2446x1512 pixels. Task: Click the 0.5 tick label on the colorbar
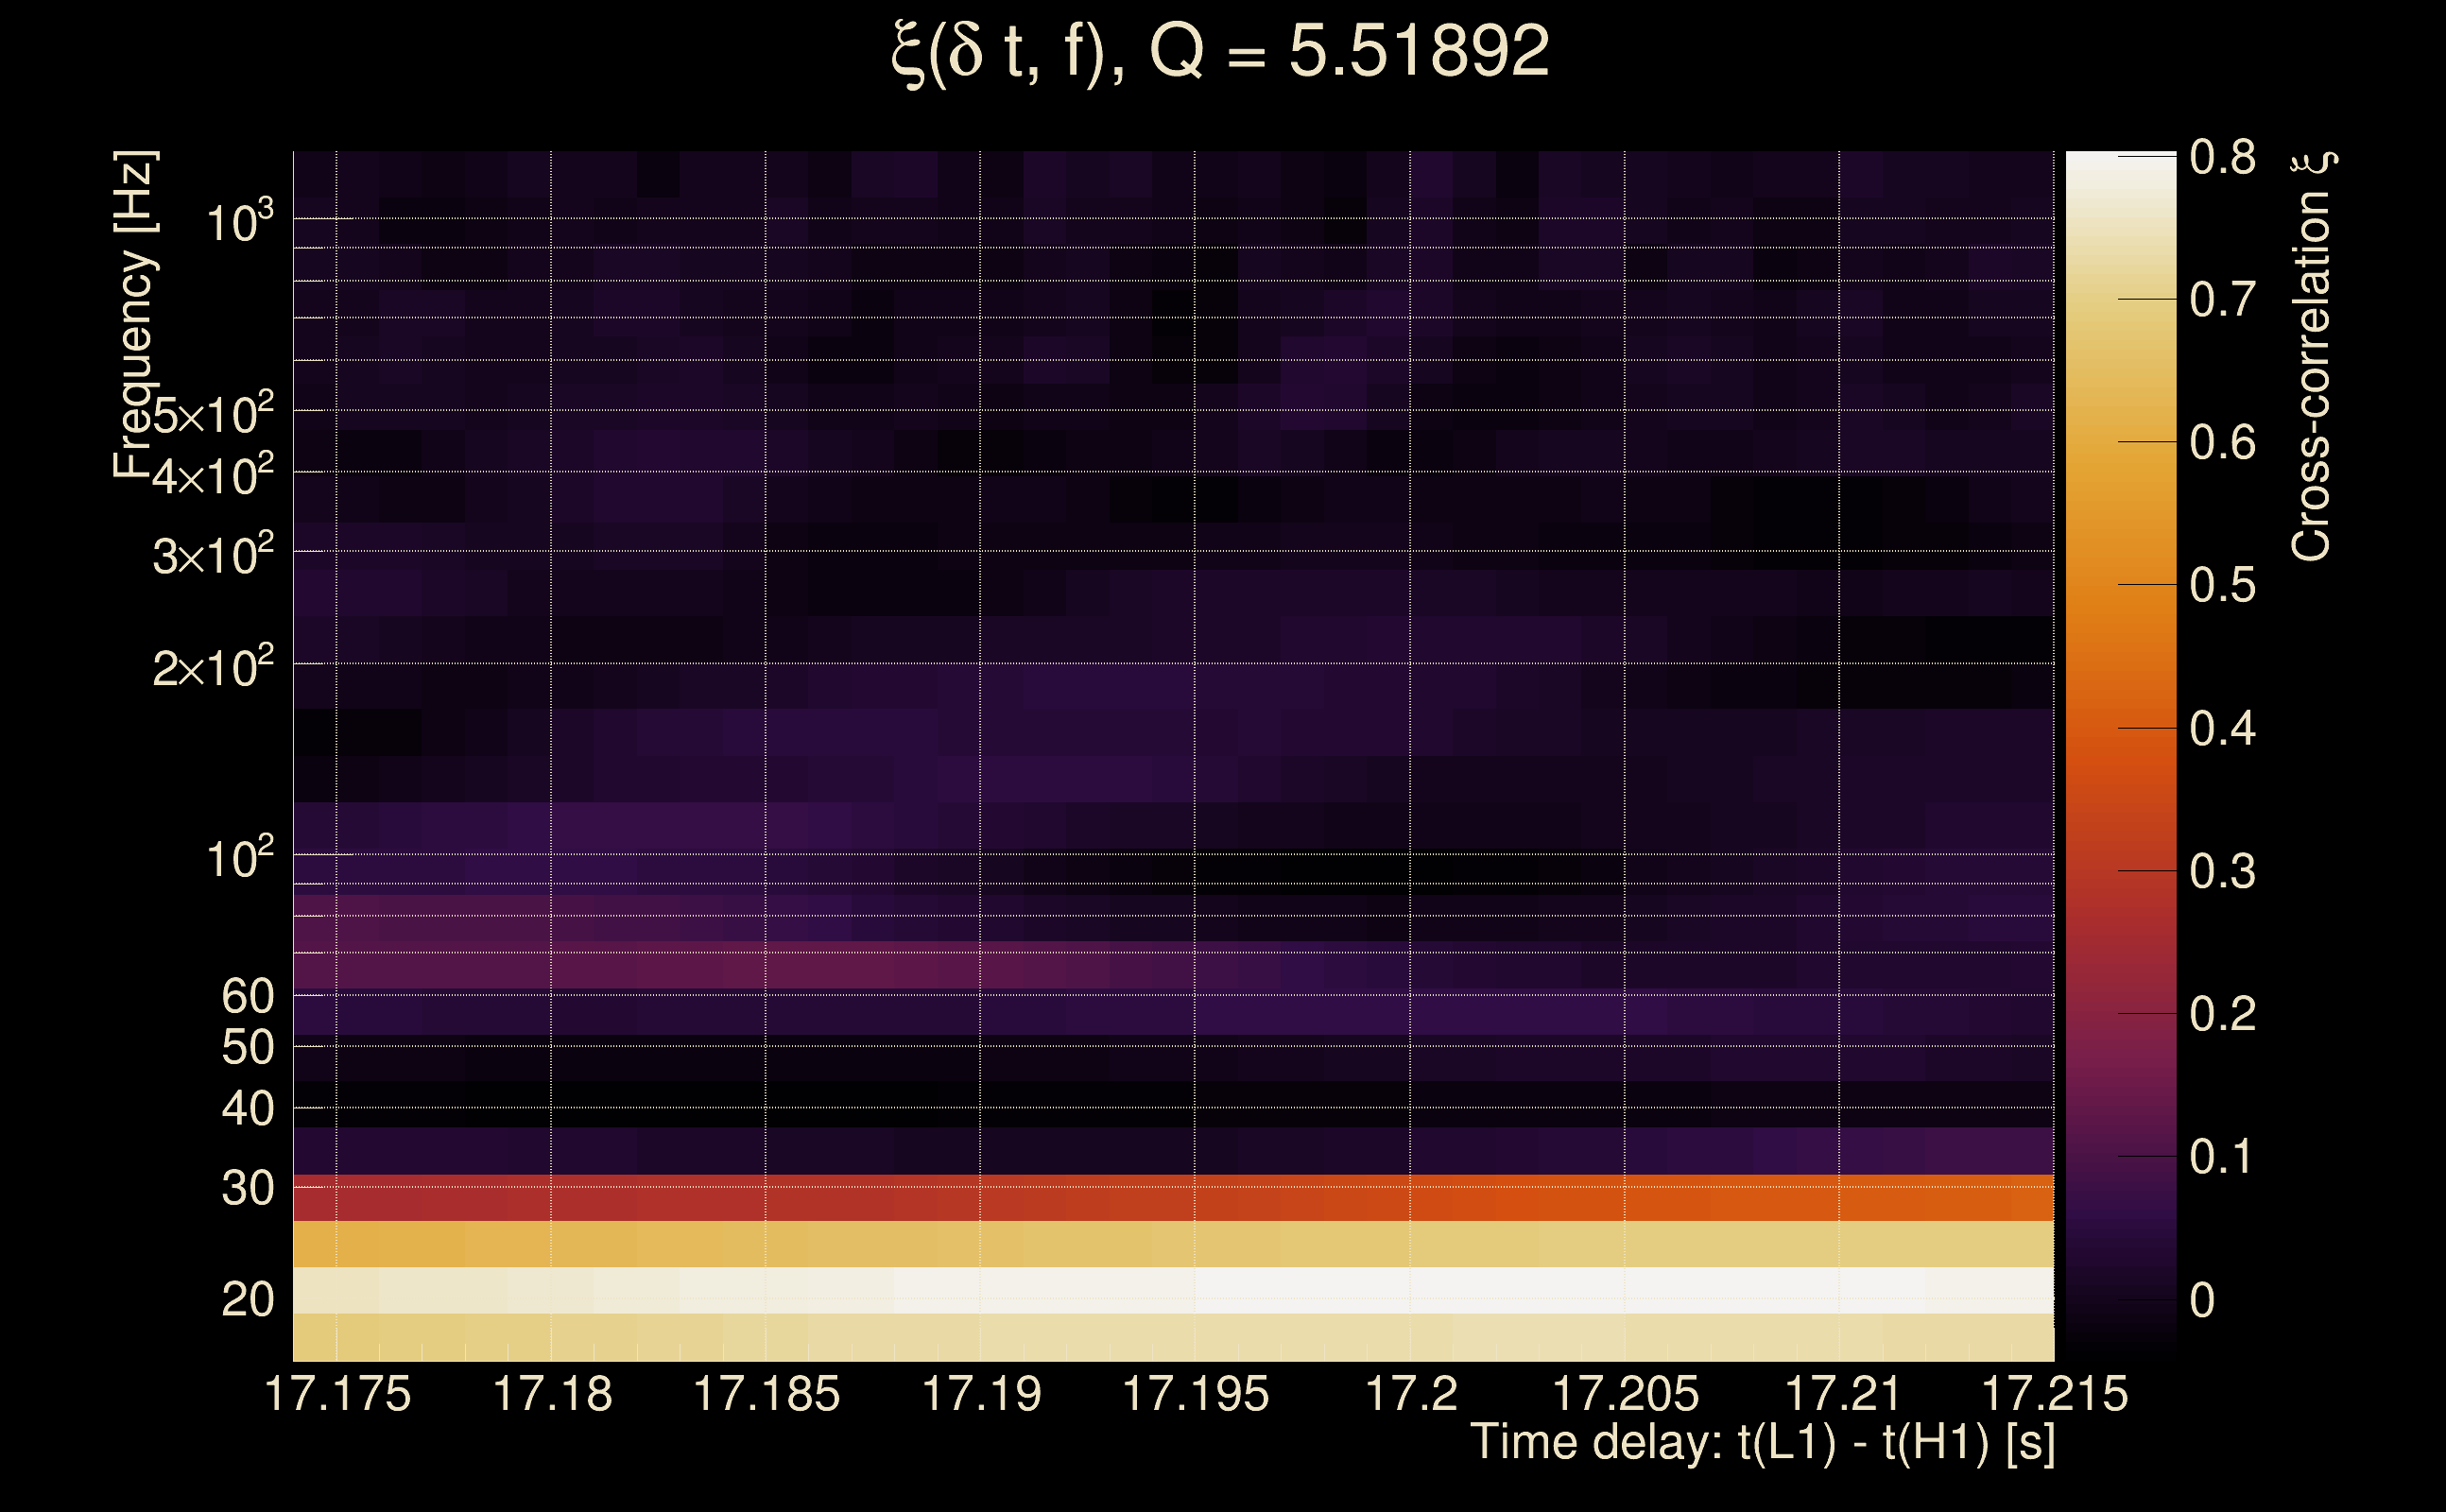coord(2222,586)
